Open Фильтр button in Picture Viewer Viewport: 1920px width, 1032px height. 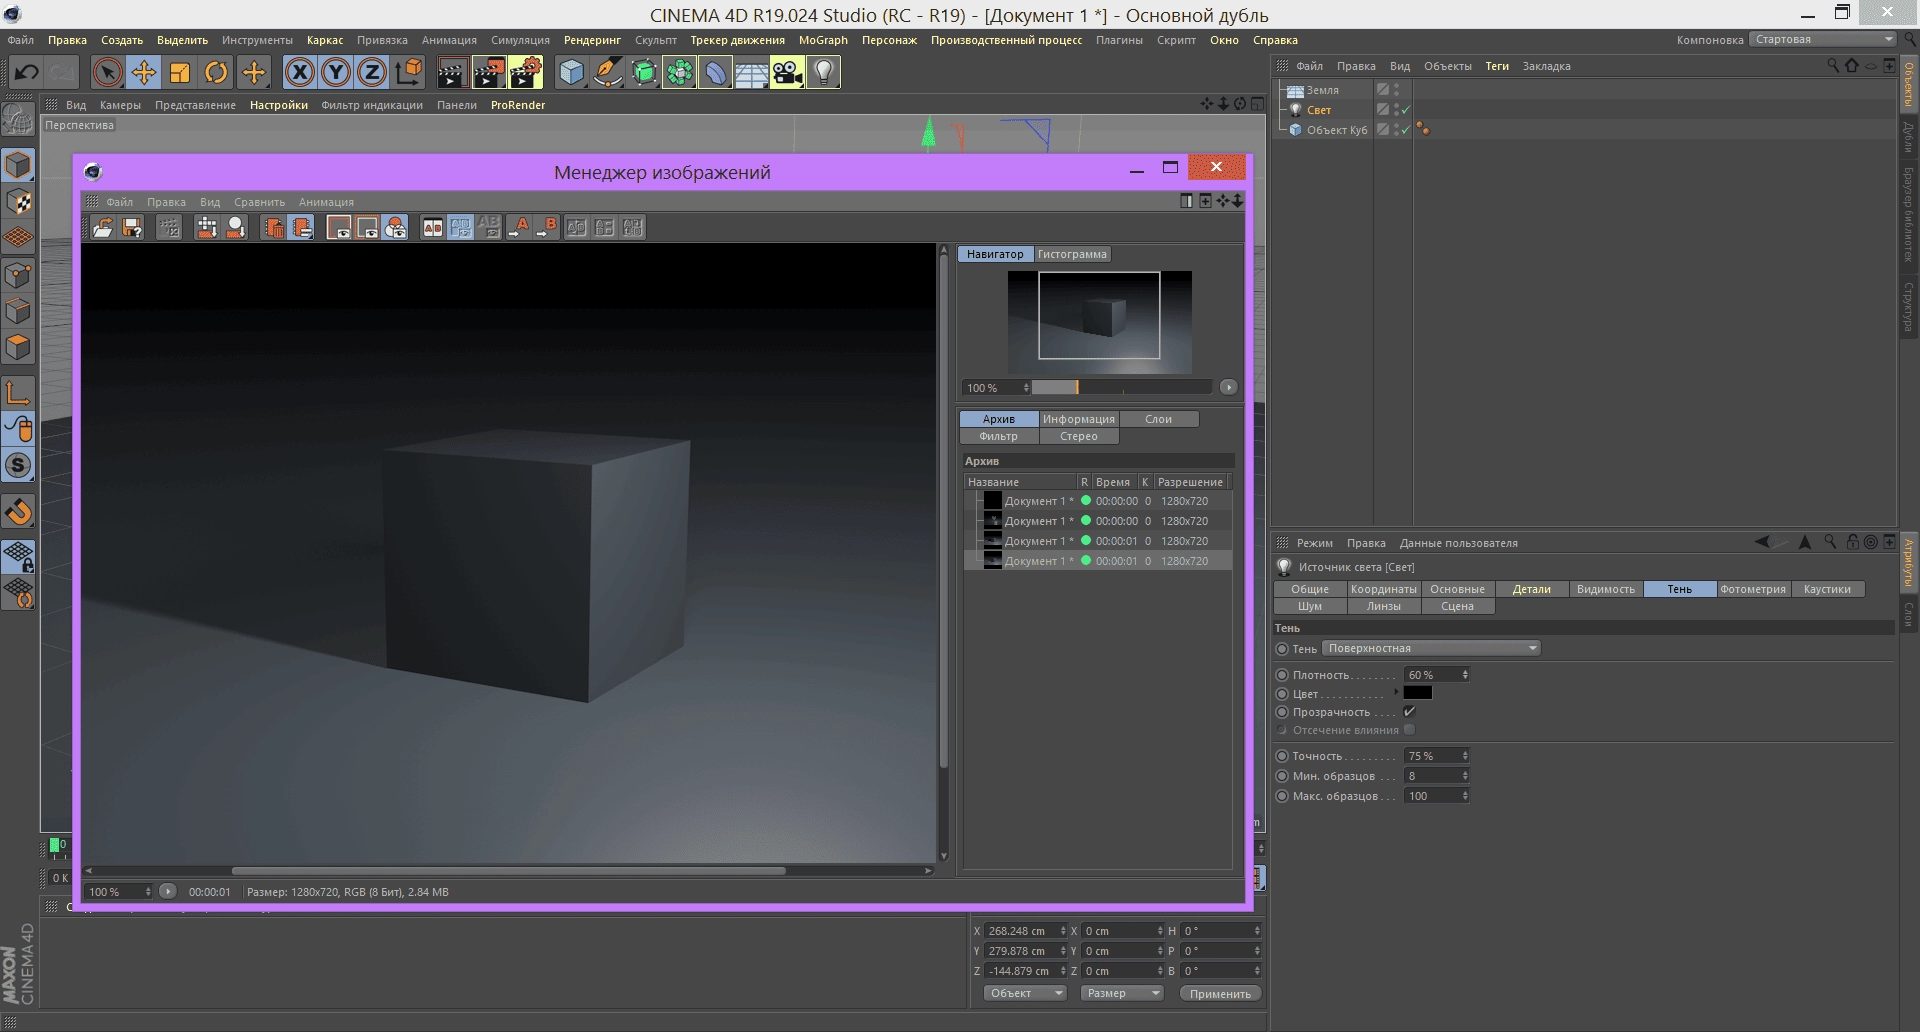[998, 436]
